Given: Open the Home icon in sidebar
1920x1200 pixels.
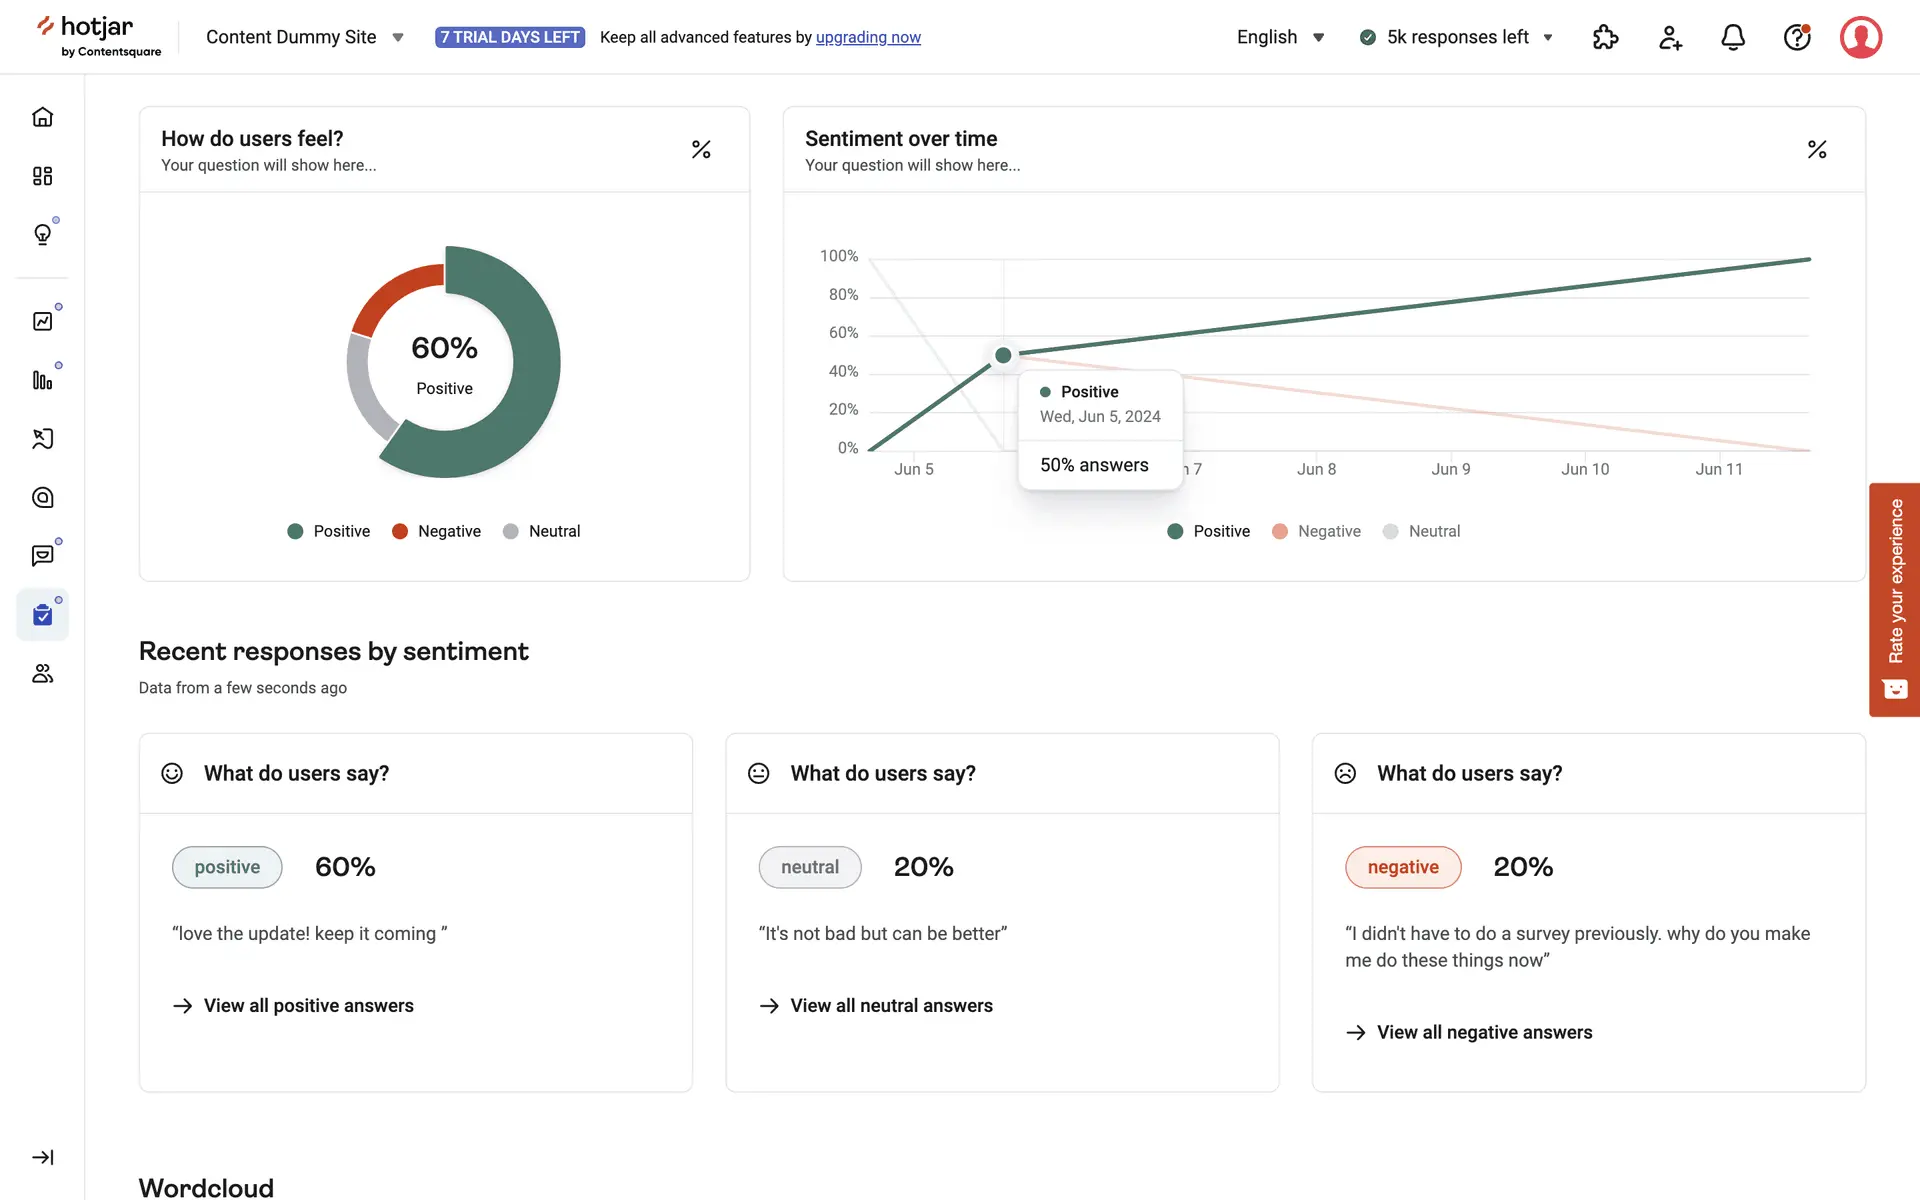Looking at the screenshot, I should [x=42, y=117].
